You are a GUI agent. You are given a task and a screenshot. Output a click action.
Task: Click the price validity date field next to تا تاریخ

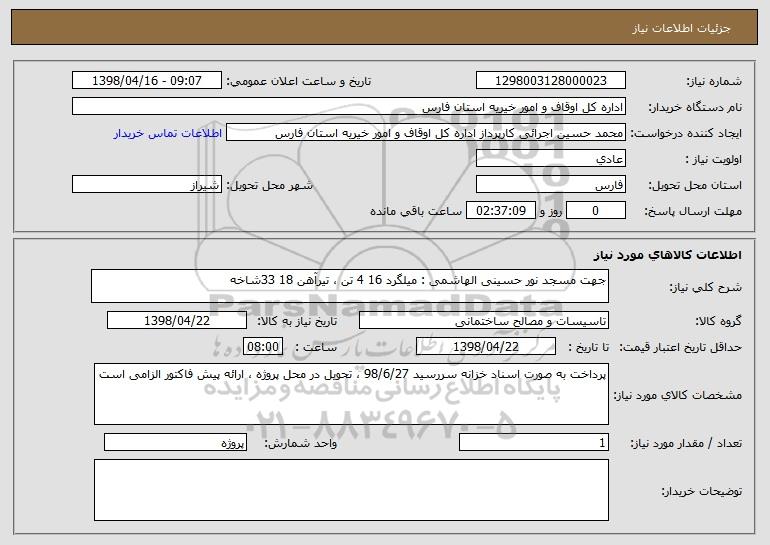click(x=486, y=347)
